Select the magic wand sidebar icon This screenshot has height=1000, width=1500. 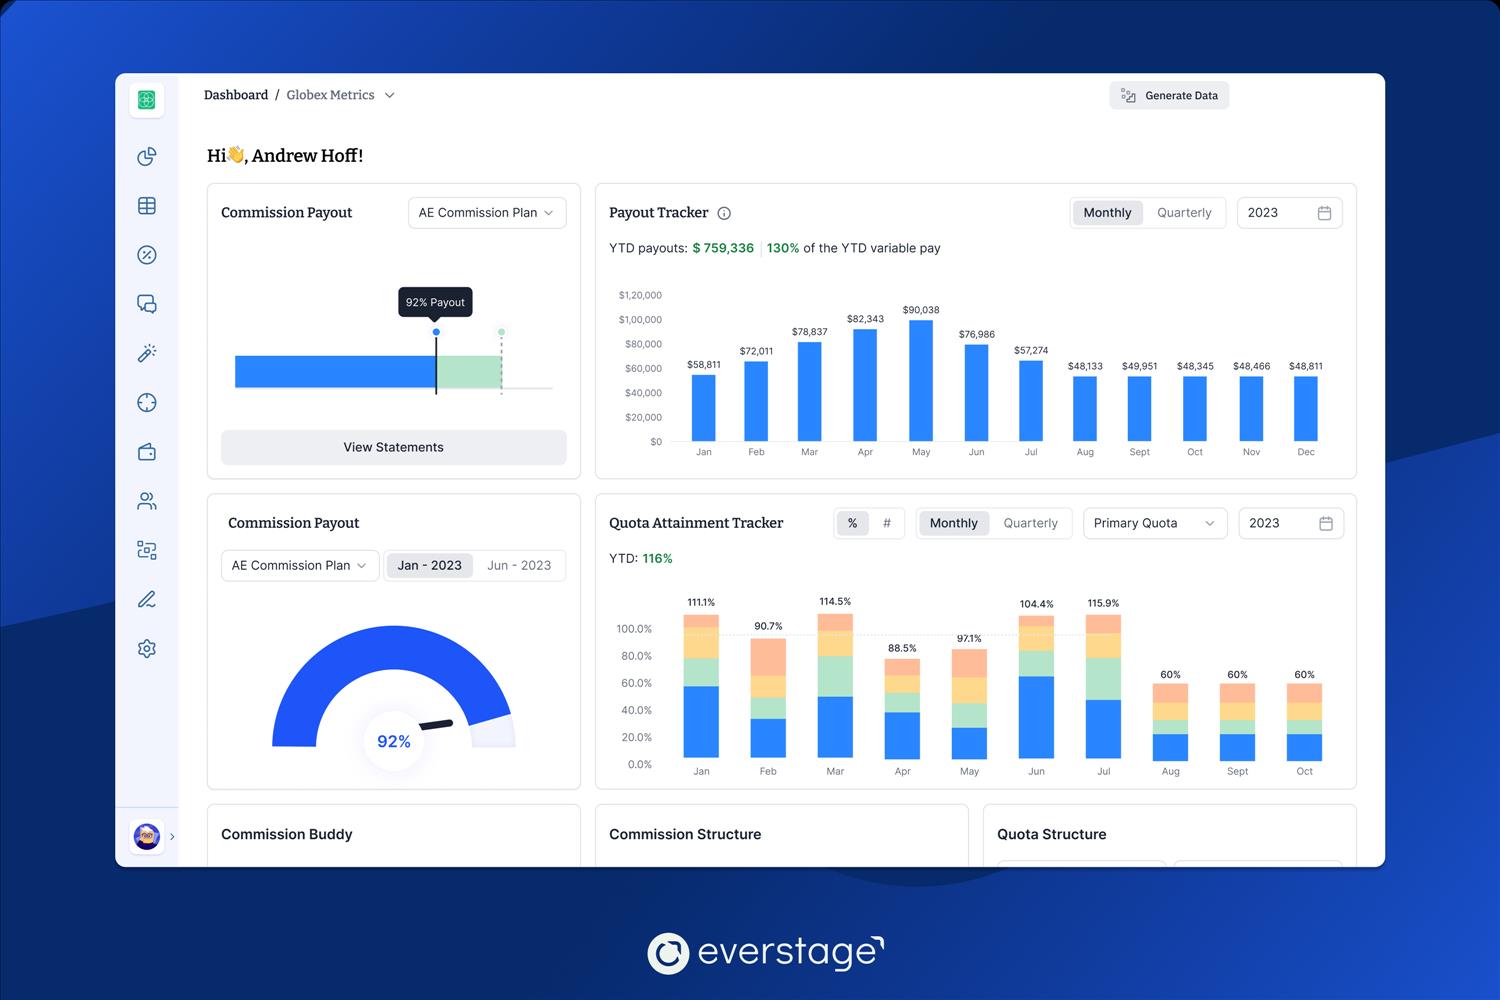(x=147, y=353)
